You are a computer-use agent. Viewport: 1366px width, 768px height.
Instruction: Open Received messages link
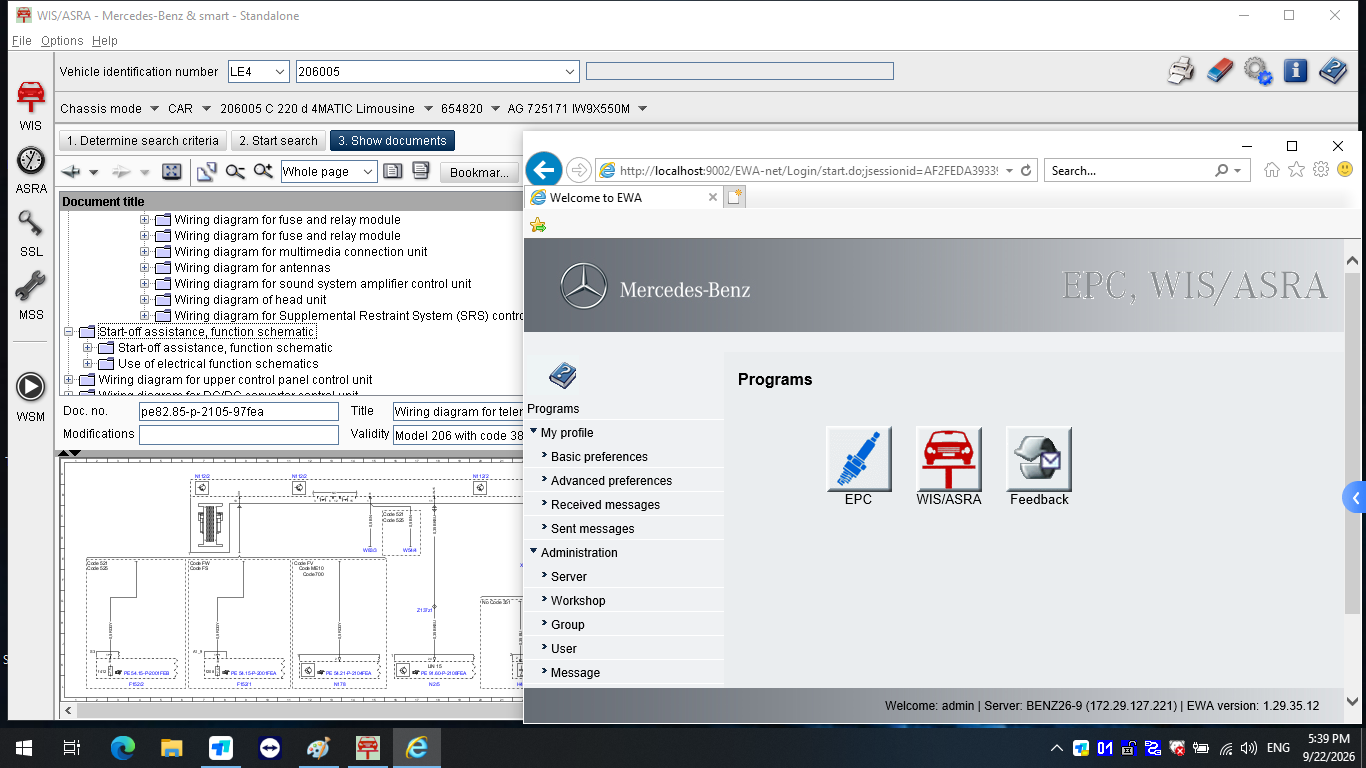pos(605,505)
